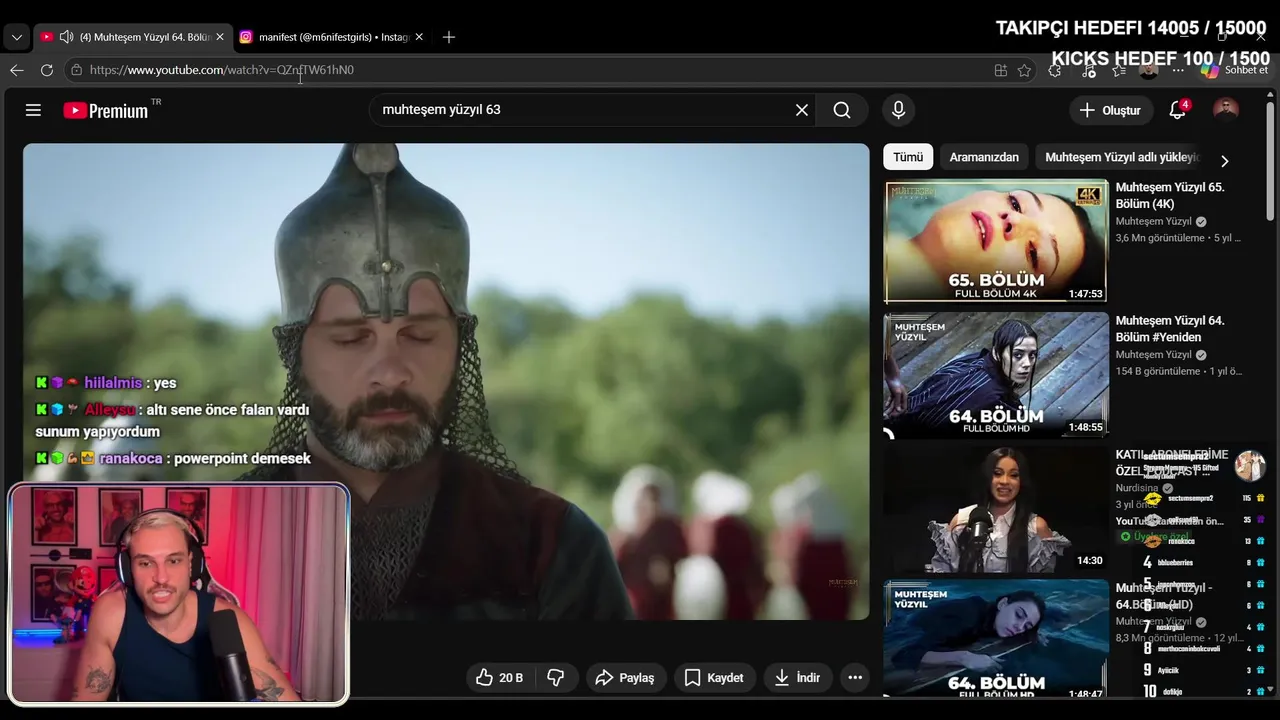This screenshot has width=1280, height=720.
Task: Show next filter chips with right chevron
Action: coord(1224,160)
